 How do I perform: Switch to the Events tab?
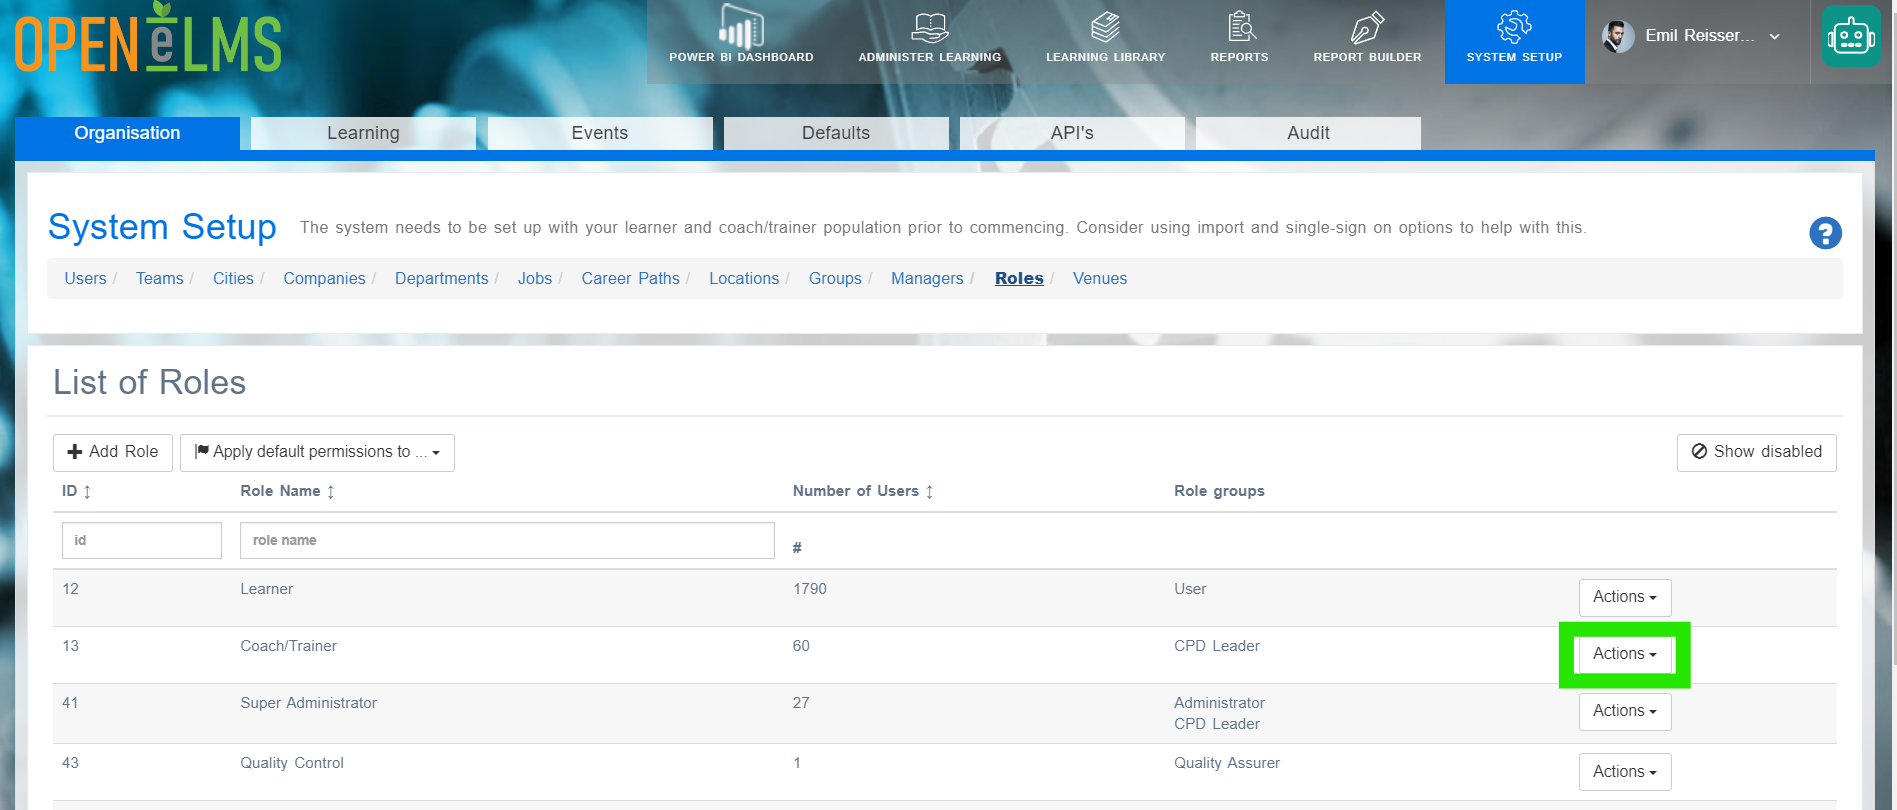pyautogui.click(x=600, y=133)
